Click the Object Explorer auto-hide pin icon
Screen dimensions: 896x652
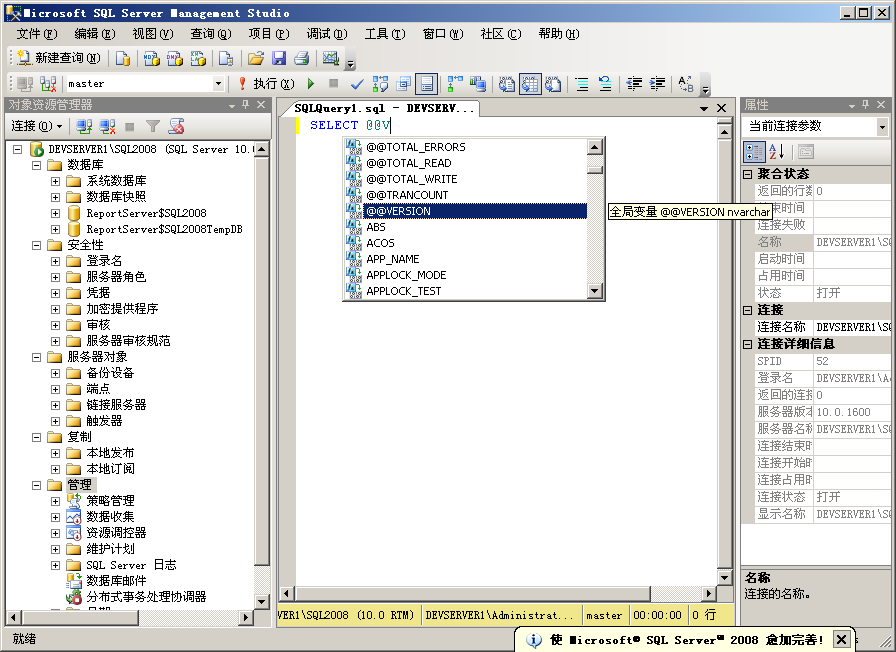click(246, 105)
